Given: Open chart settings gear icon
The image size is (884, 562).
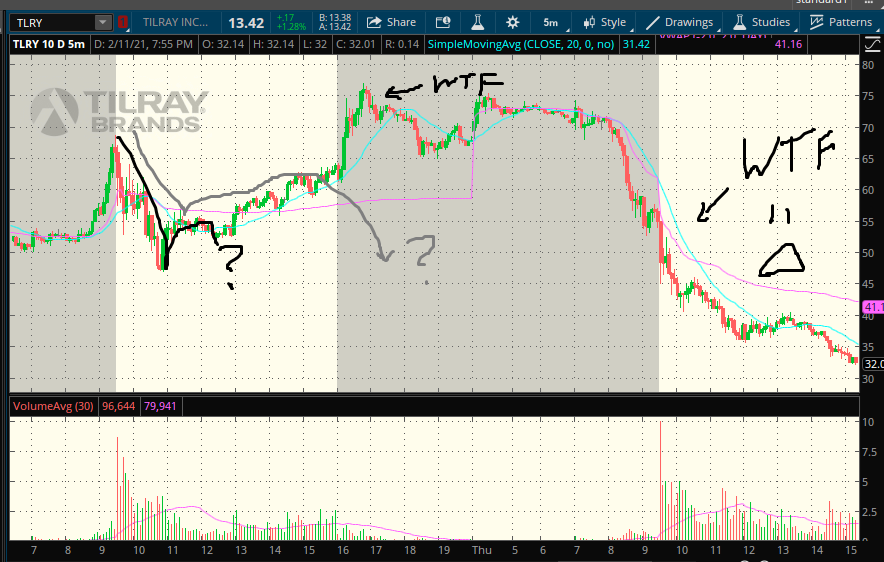Looking at the screenshot, I should click(512, 23).
